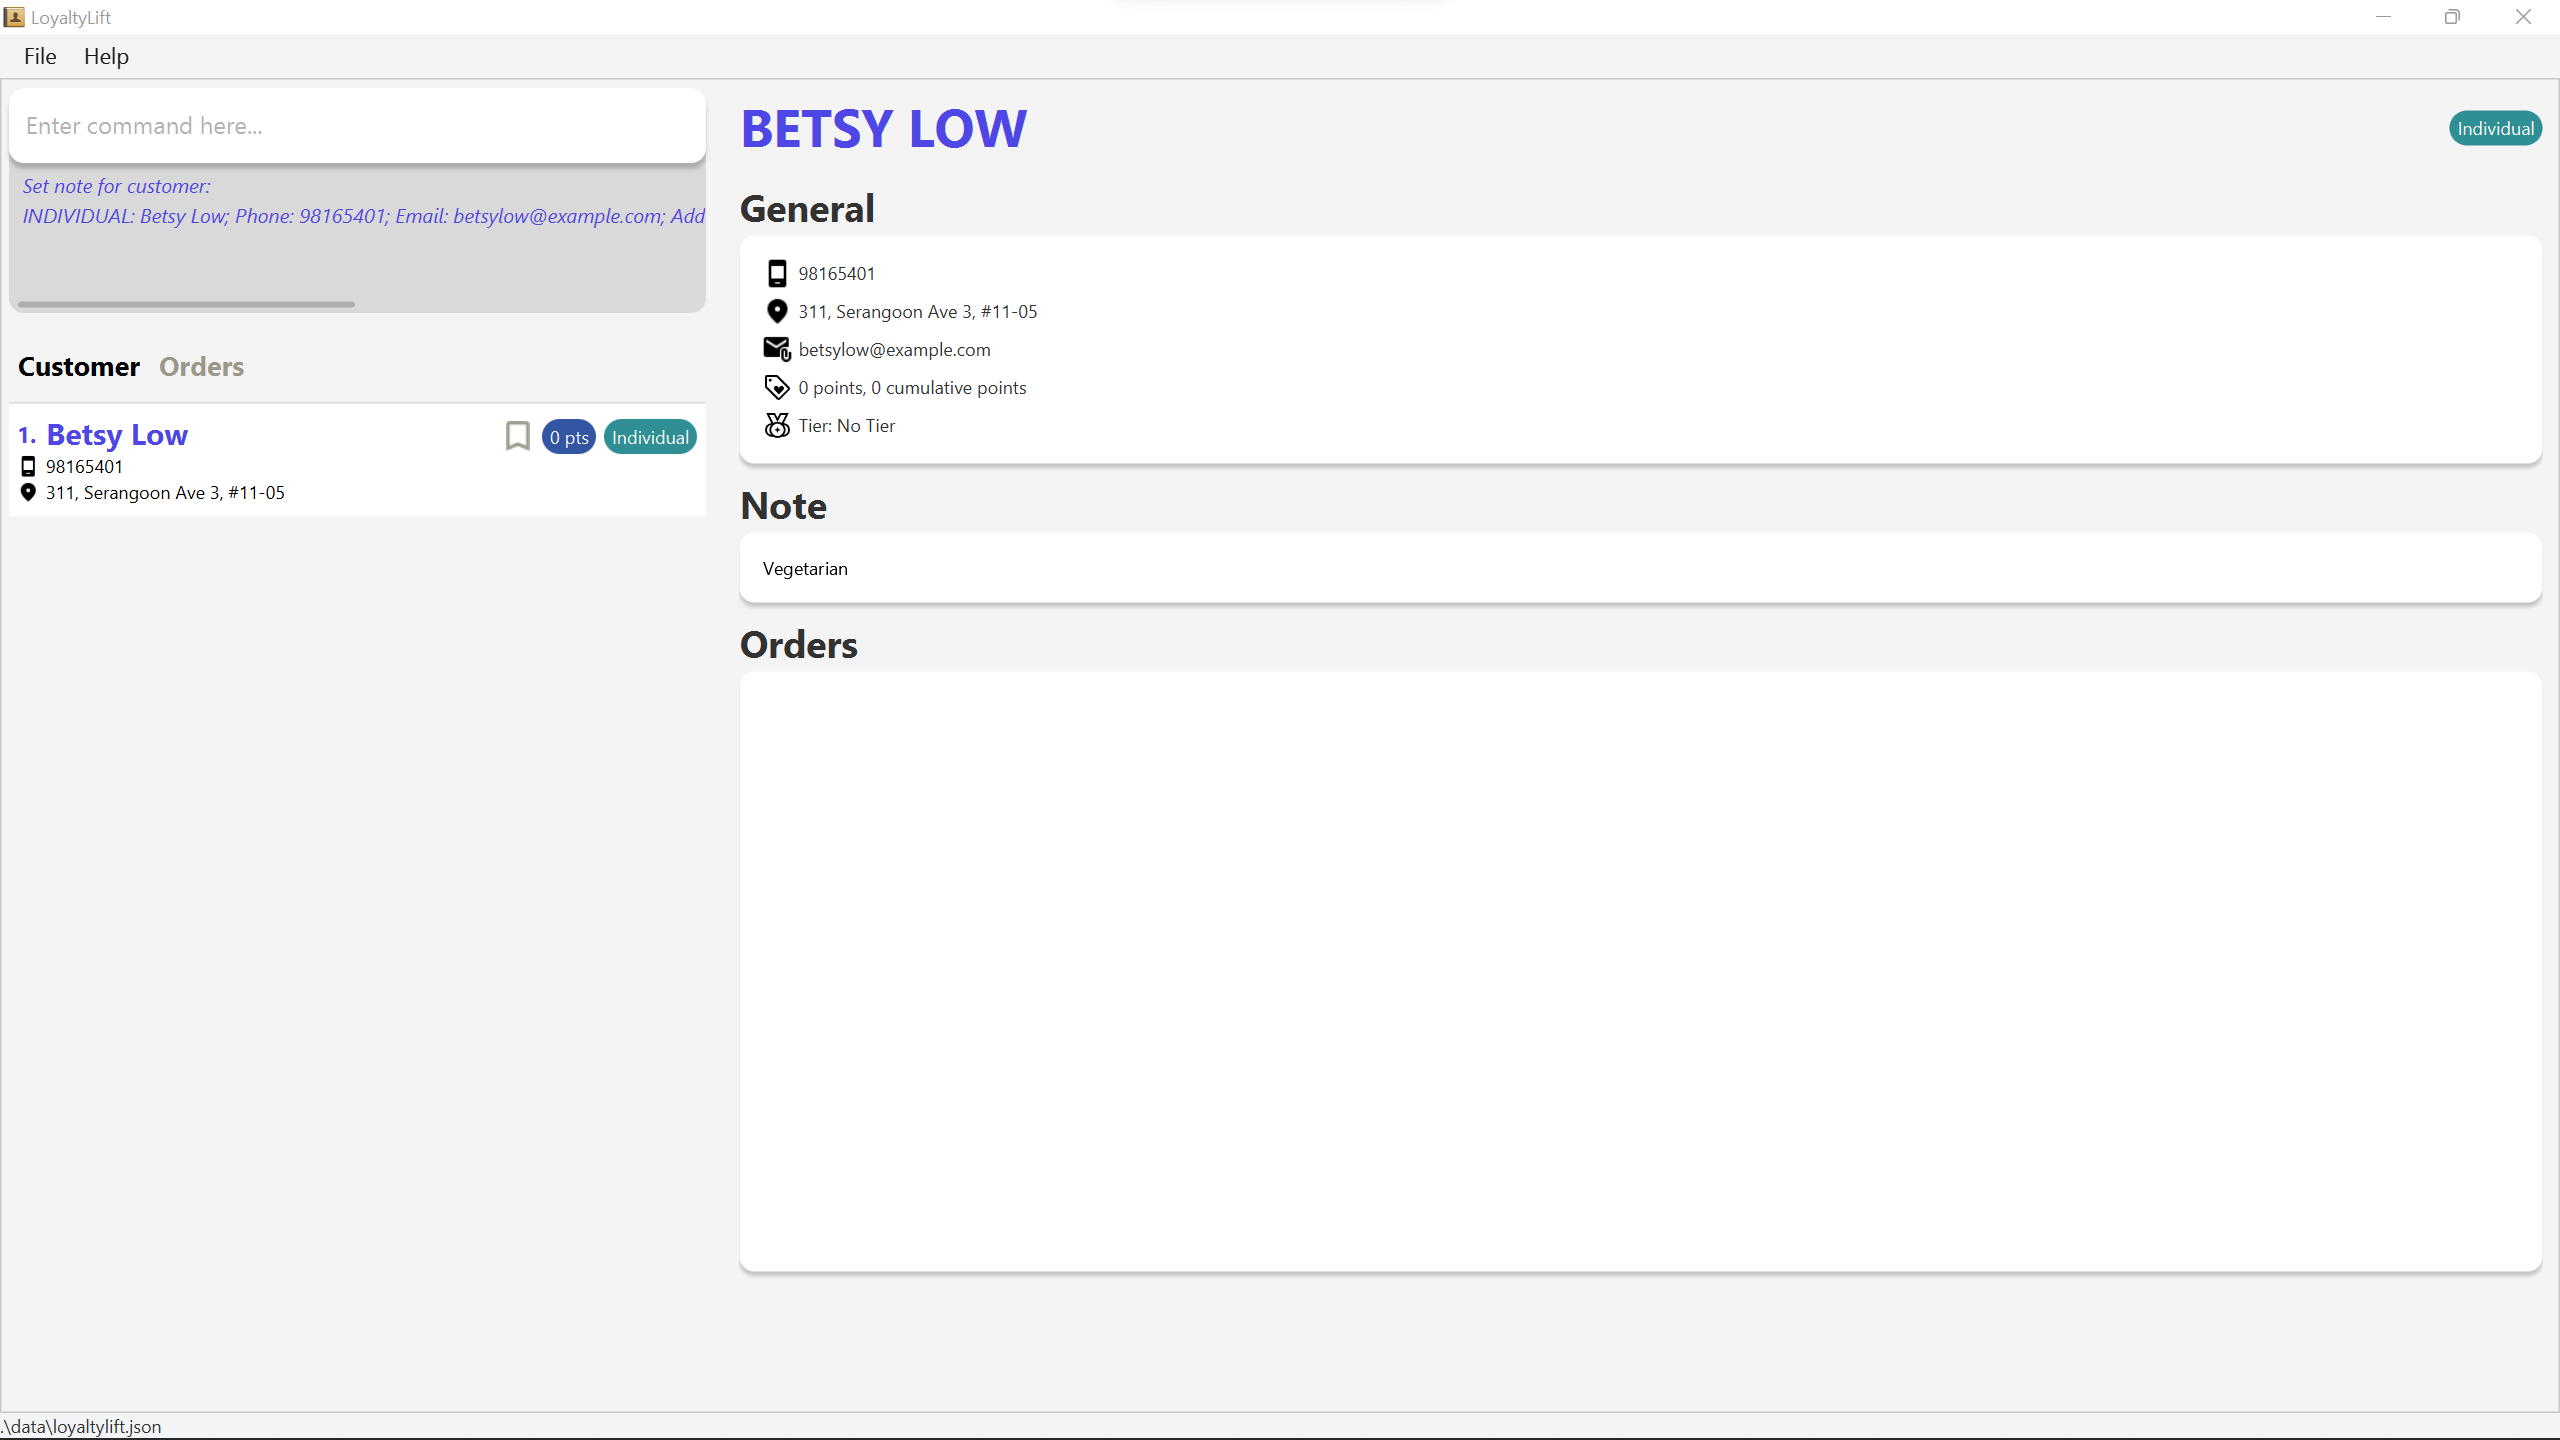The height and width of the screenshot is (1440, 2560).
Task: Click address 311, Serangoon Ave 3 in General
Action: pyautogui.click(x=918, y=312)
